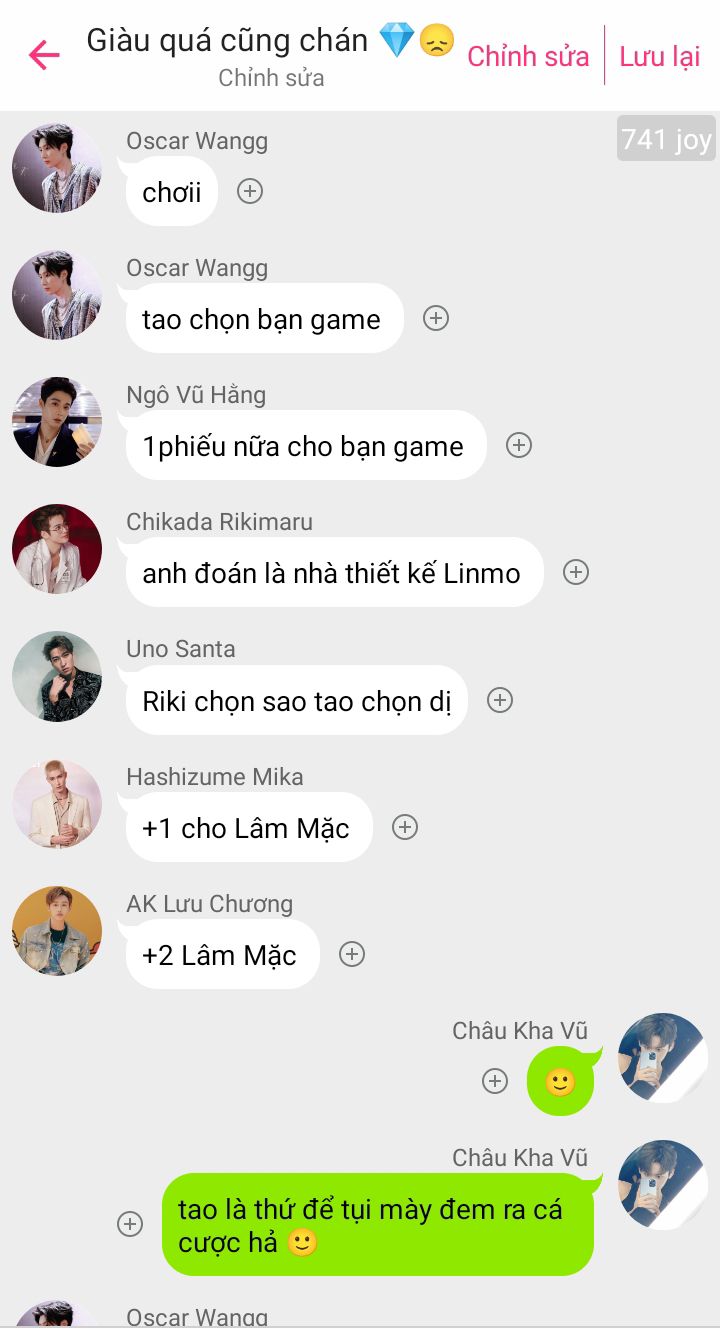Tap the "741 joy" counter badge

point(666,140)
